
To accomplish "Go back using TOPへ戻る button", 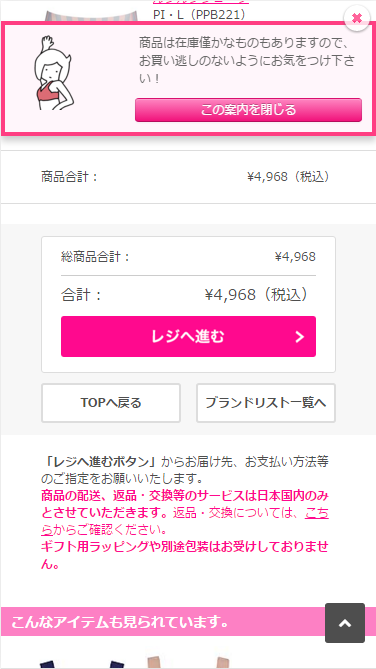I will (111, 403).
